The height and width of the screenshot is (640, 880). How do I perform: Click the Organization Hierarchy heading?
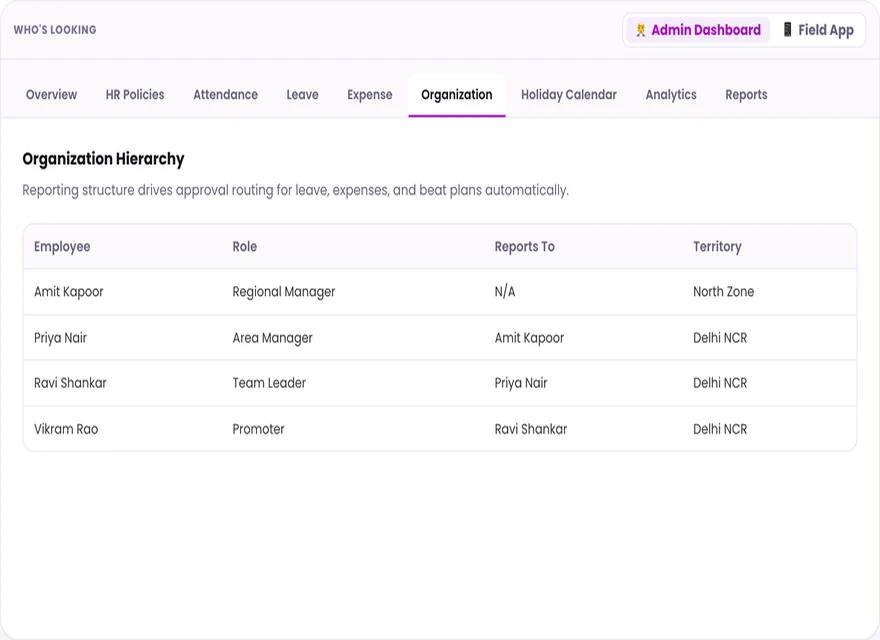tap(103, 159)
